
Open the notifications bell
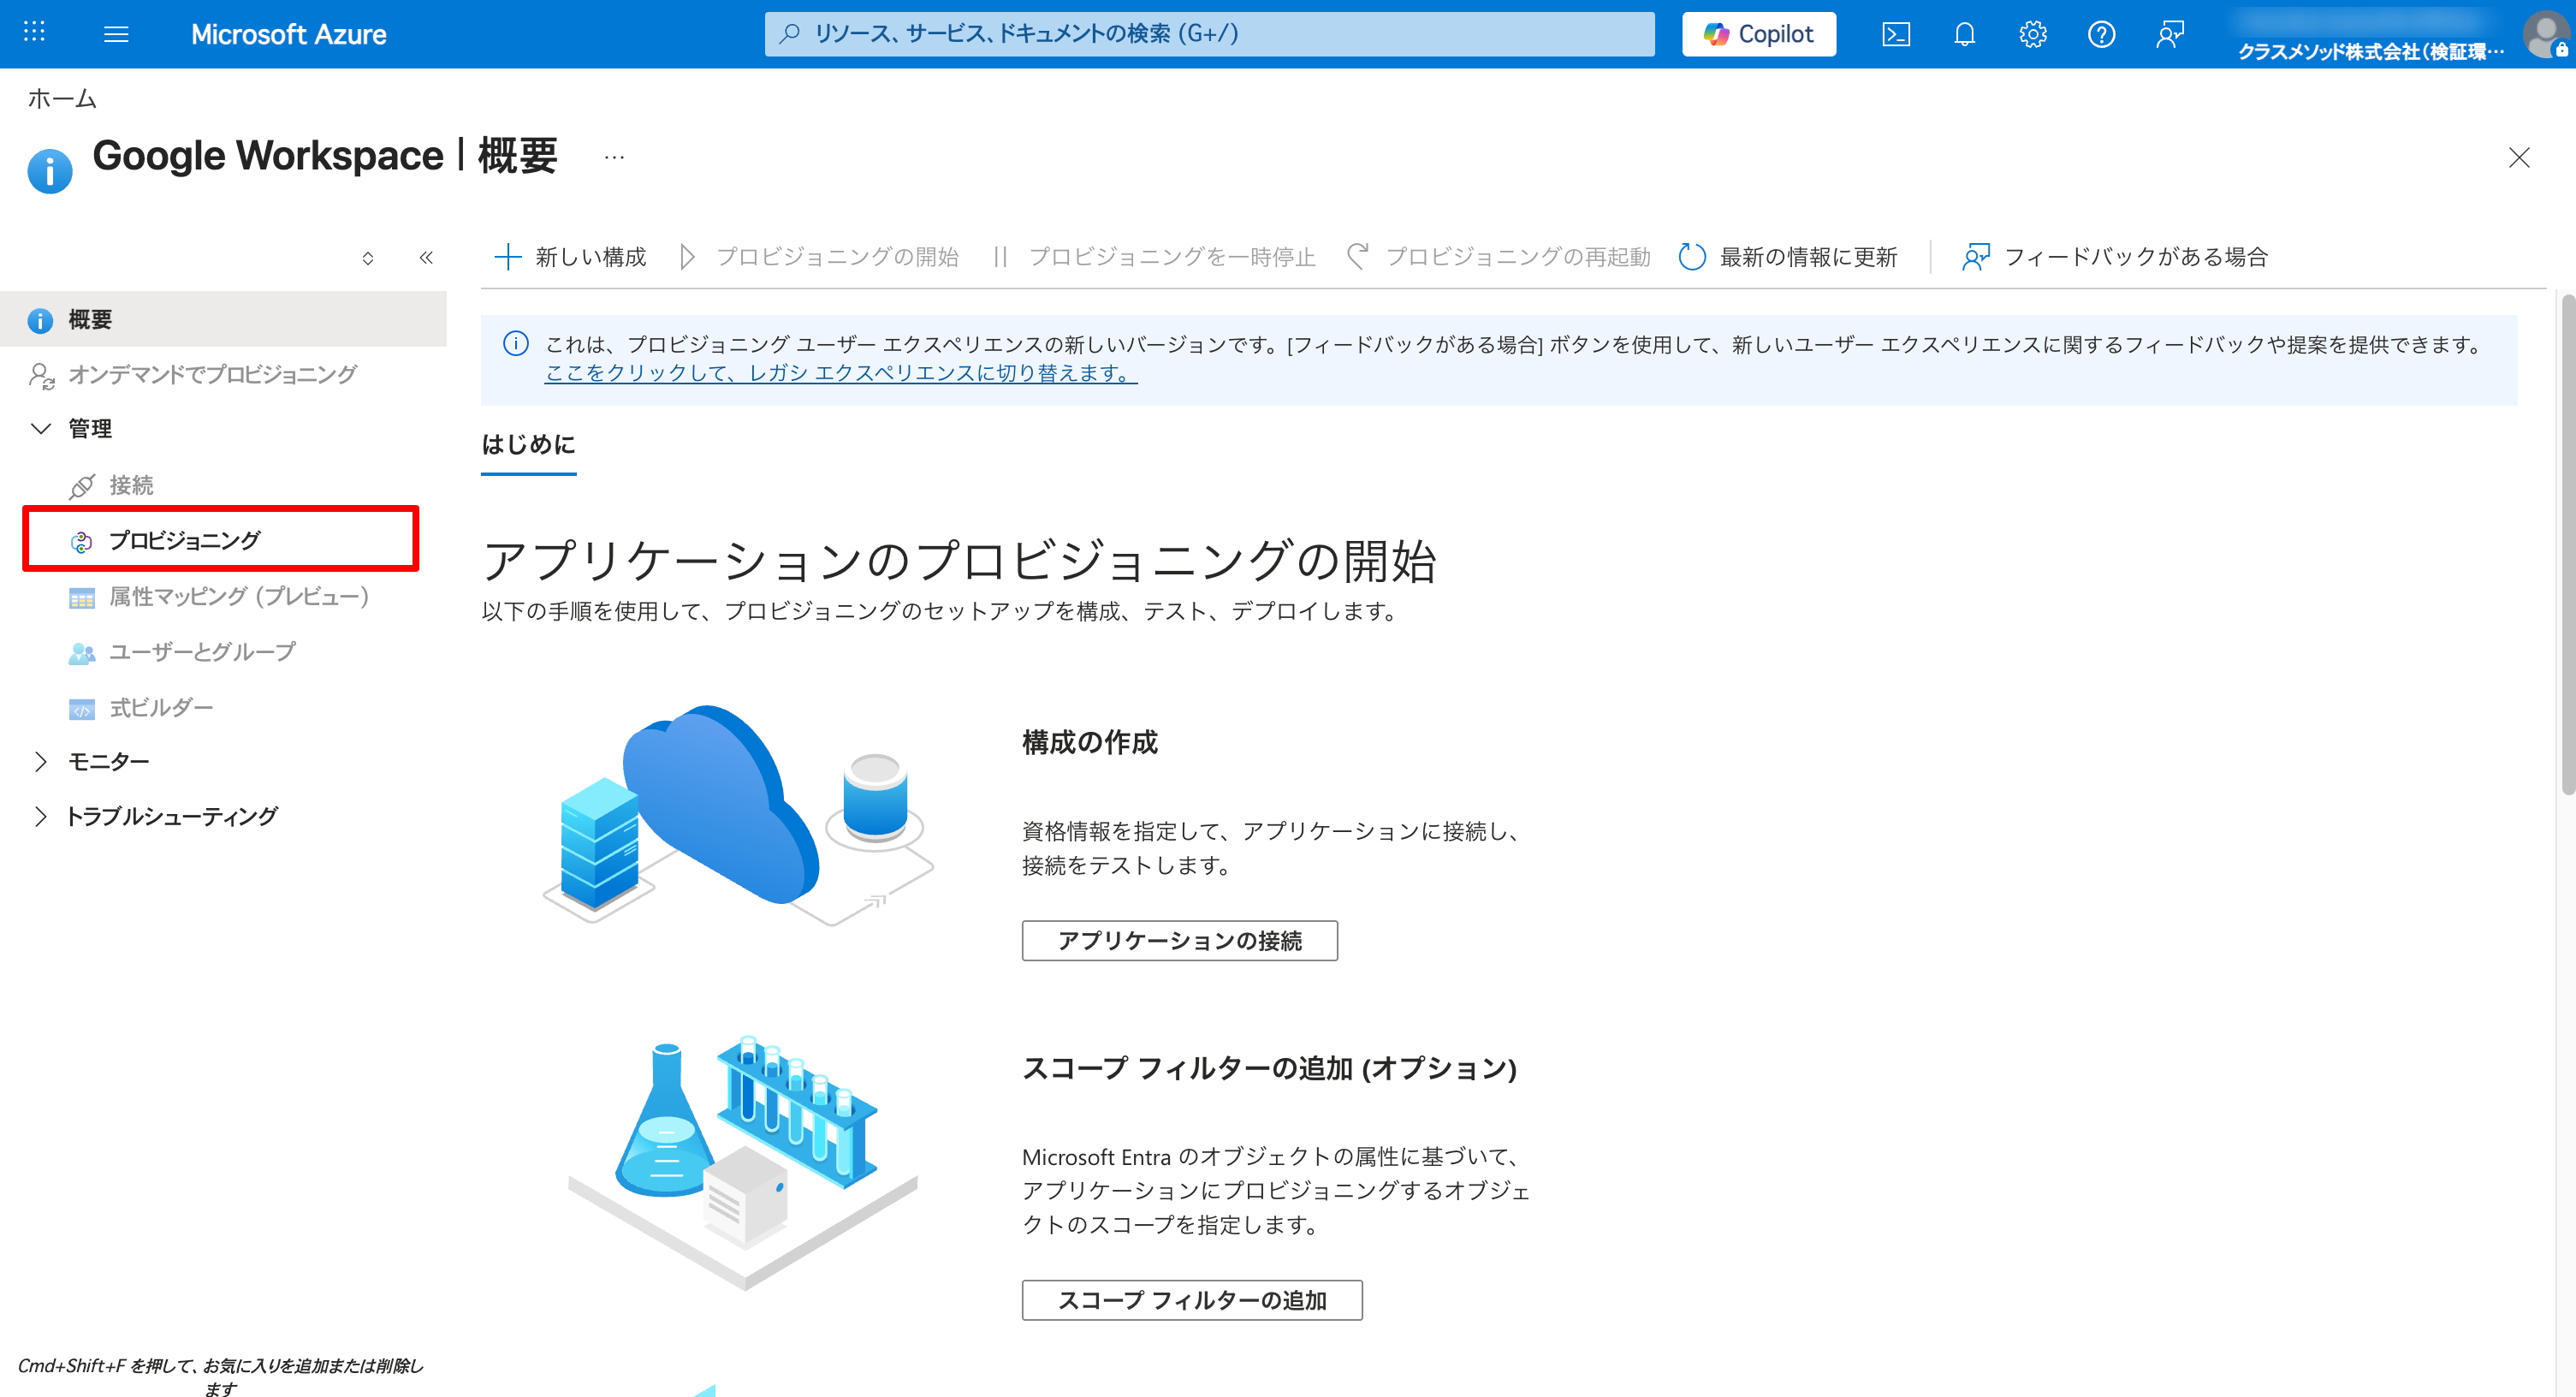click(x=1964, y=33)
